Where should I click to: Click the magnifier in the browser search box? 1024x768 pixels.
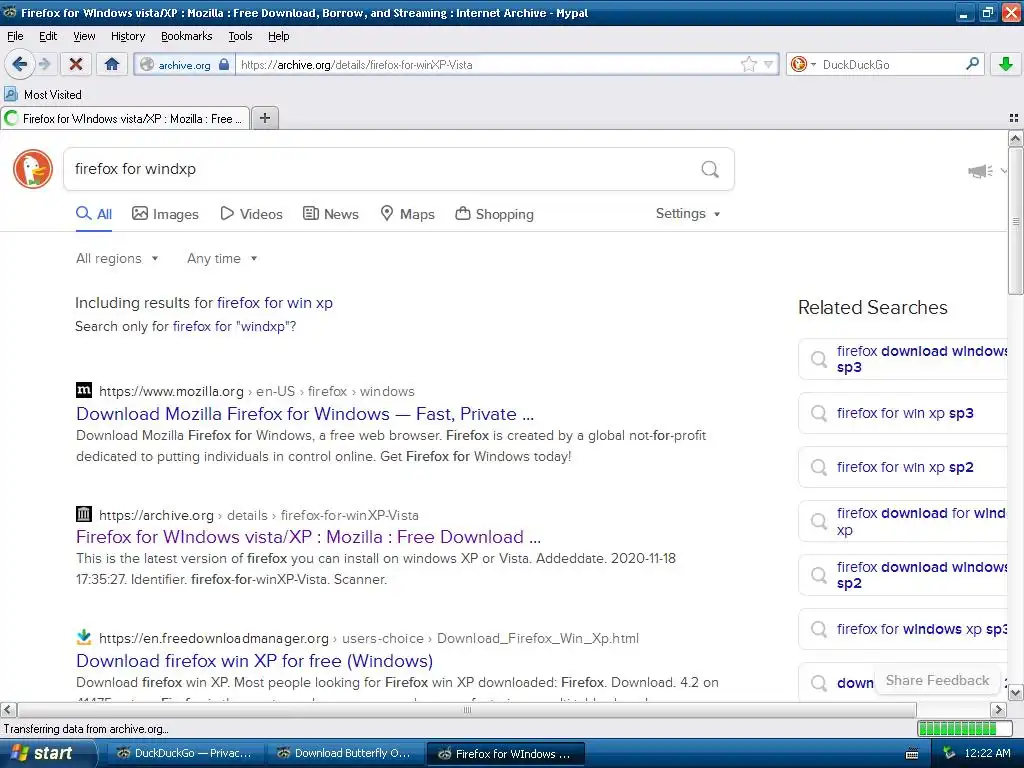[x=972, y=64]
